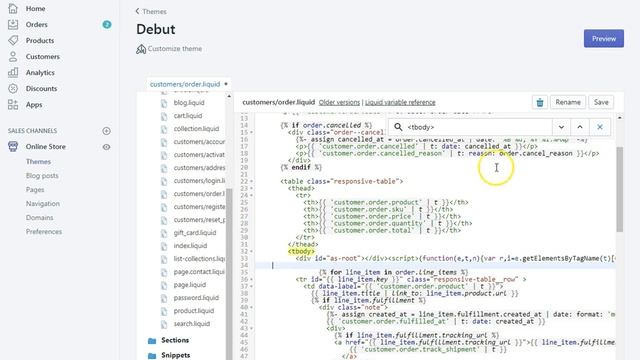Click the Sections folder icon
The image size is (640, 360).
click(x=152, y=340)
